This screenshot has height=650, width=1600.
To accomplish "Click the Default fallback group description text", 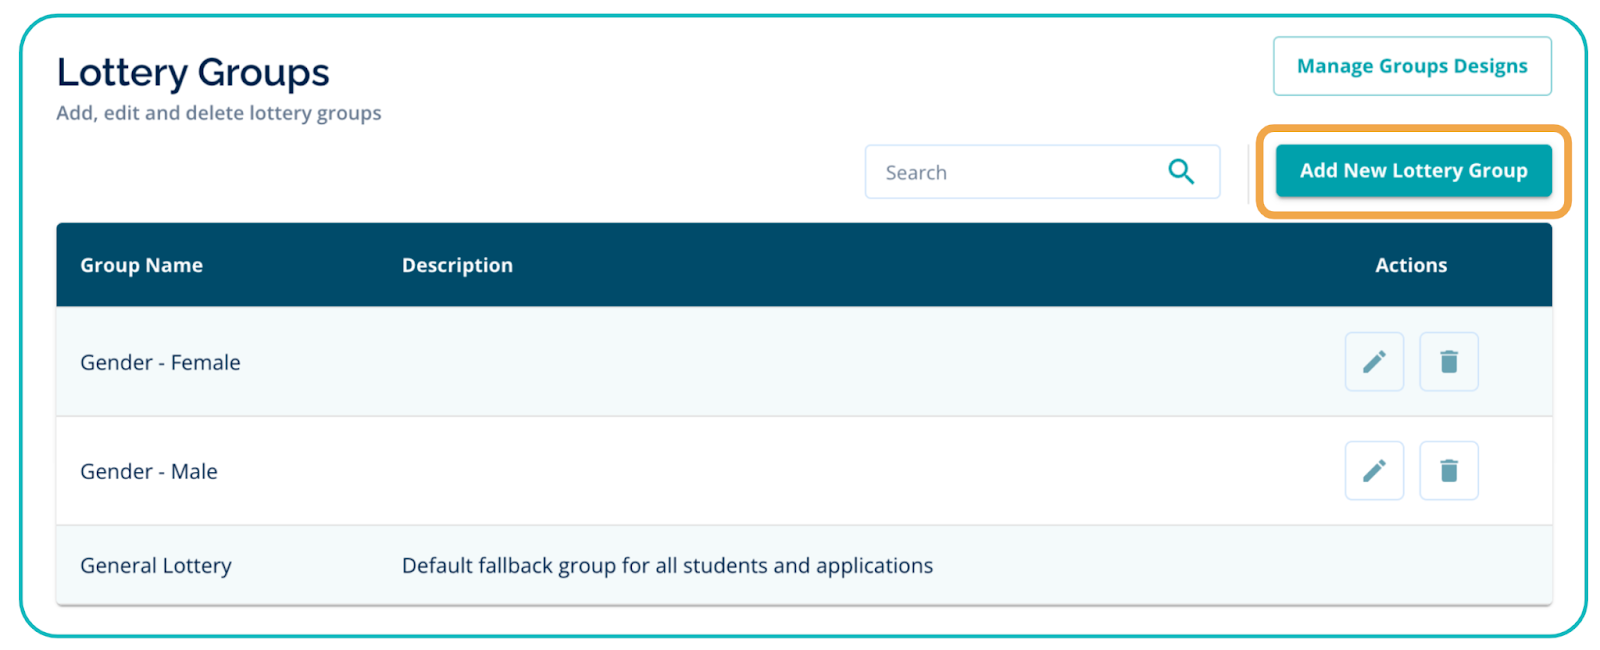I will click(x=667, y=566).
